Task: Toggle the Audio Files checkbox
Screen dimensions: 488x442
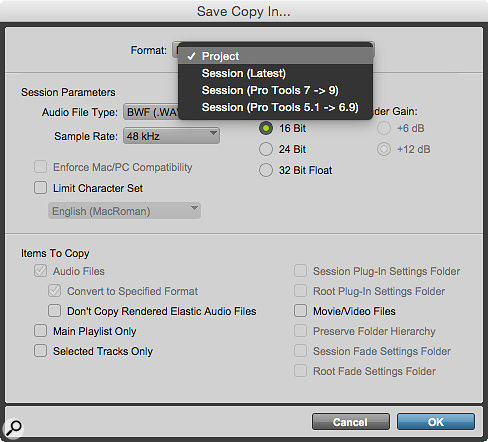Action: coord(40,271)
